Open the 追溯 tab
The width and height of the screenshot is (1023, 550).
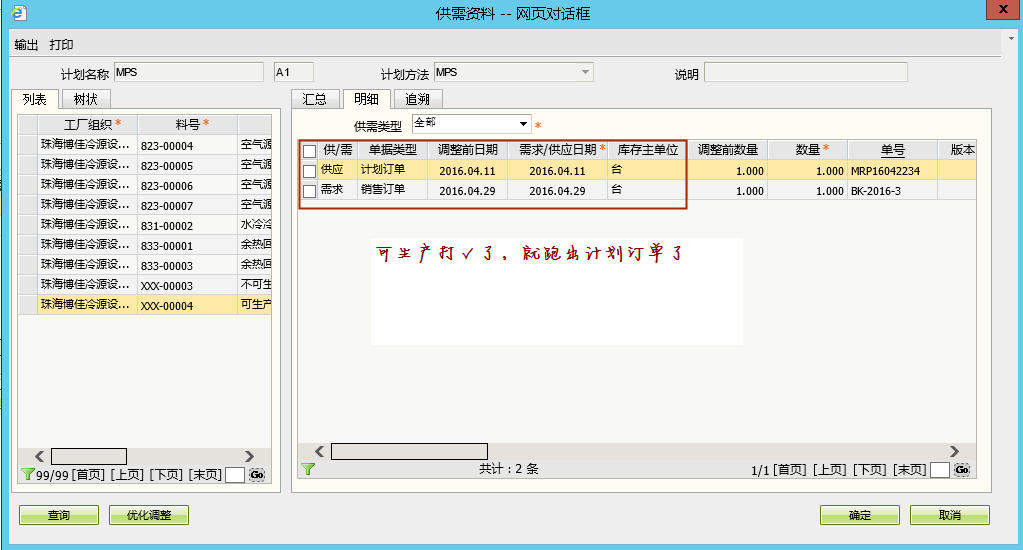417,99
